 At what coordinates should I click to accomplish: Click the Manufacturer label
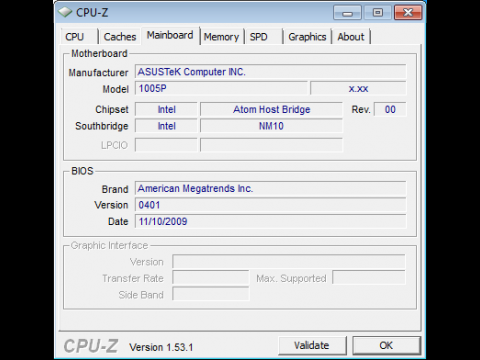98,72
